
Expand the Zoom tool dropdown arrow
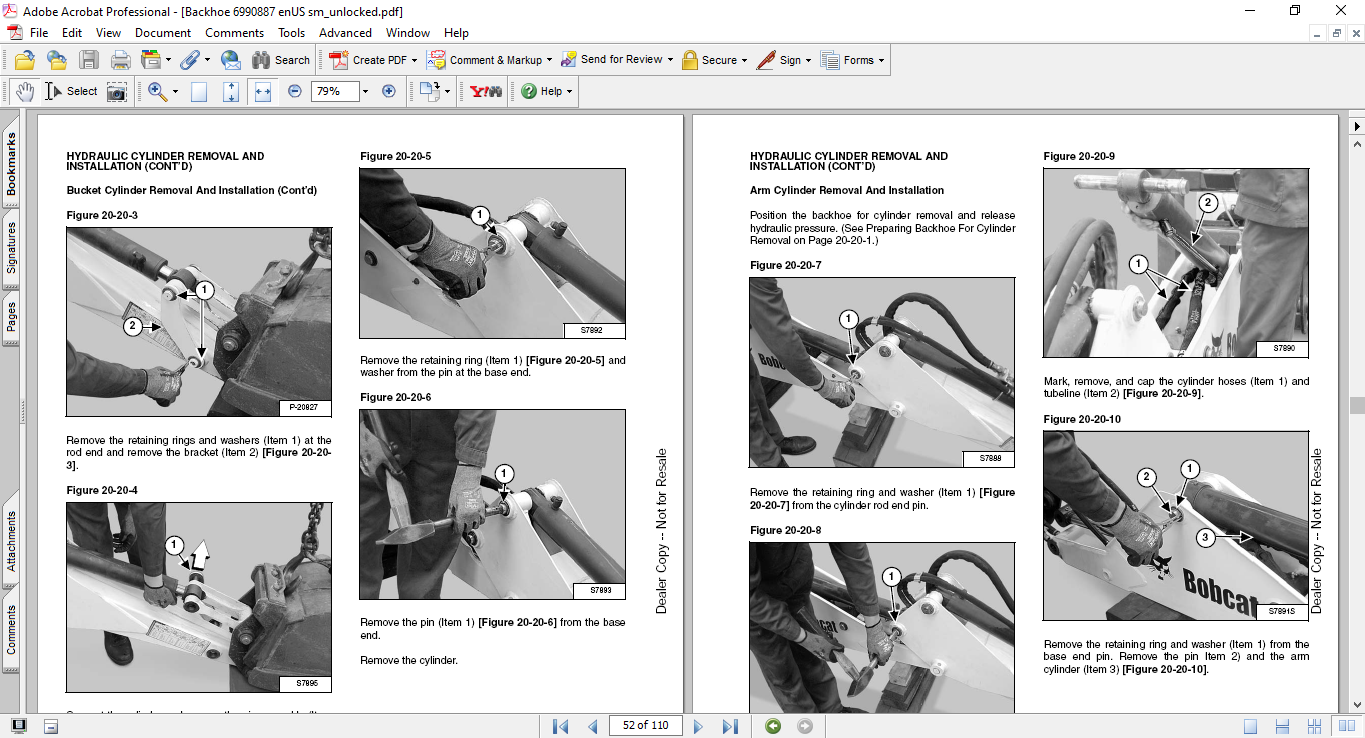[x=175, y=91]
